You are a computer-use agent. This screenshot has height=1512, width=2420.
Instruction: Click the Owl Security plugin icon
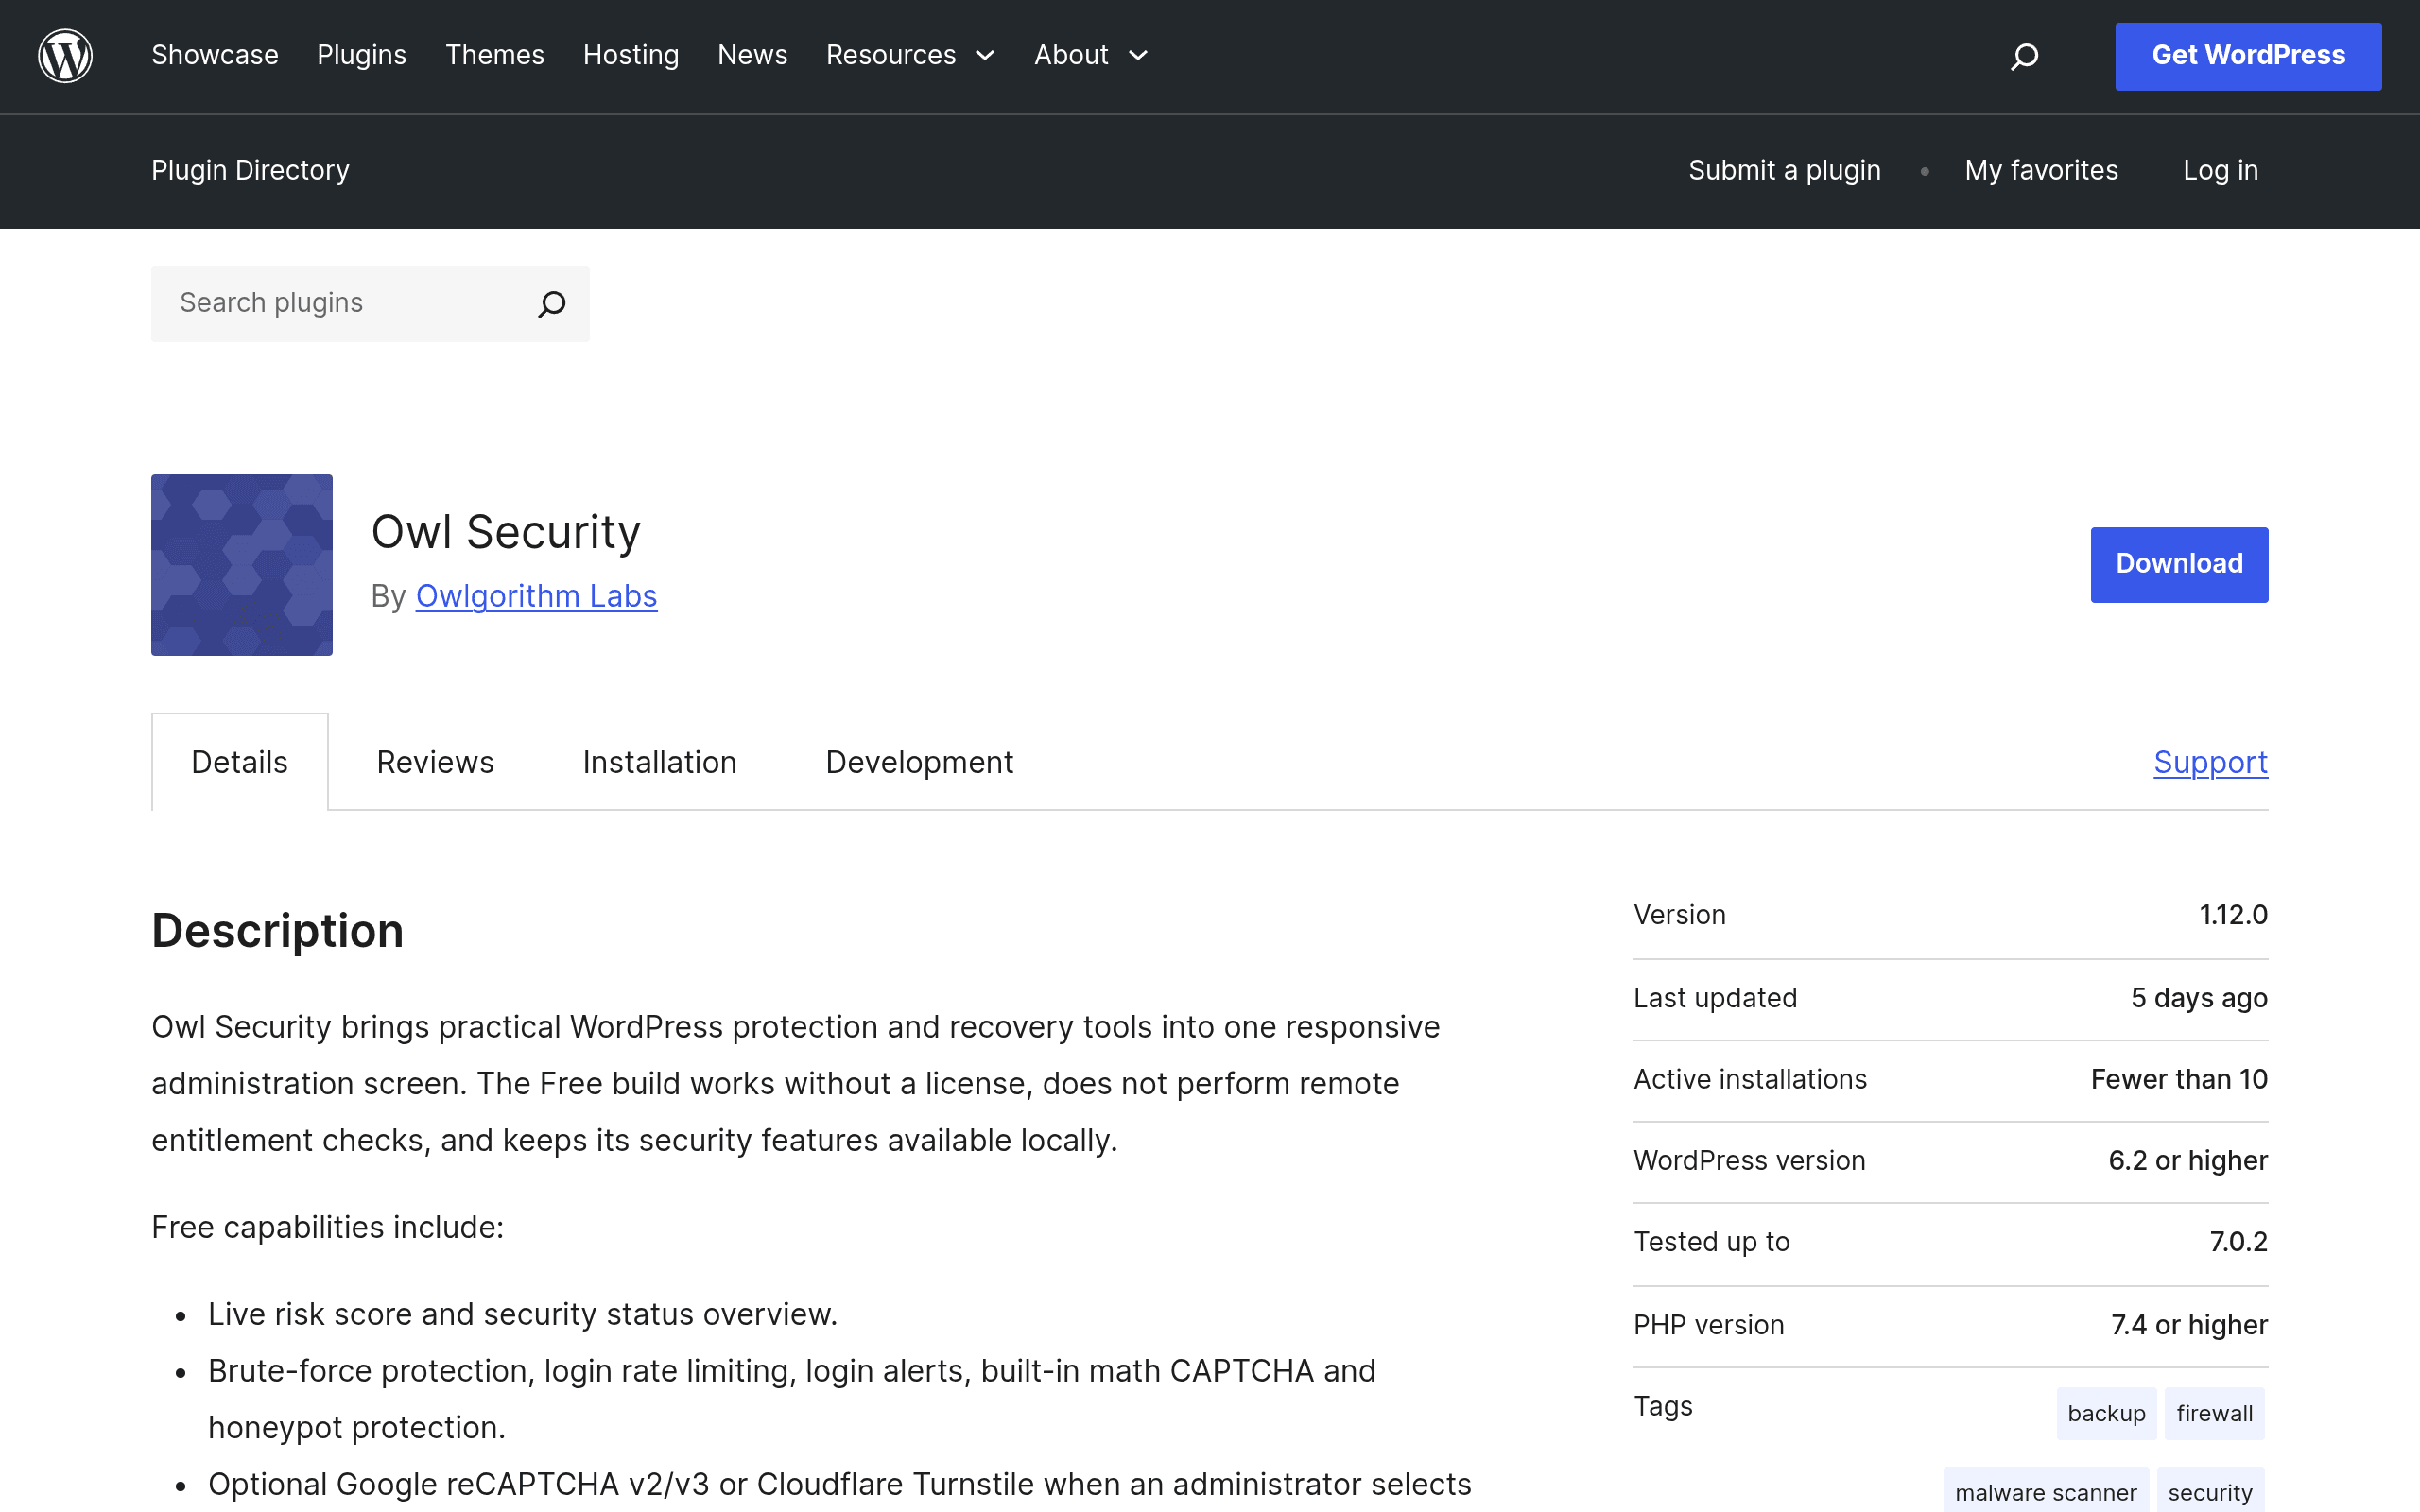pyautogui.click(x=242, y=565)
